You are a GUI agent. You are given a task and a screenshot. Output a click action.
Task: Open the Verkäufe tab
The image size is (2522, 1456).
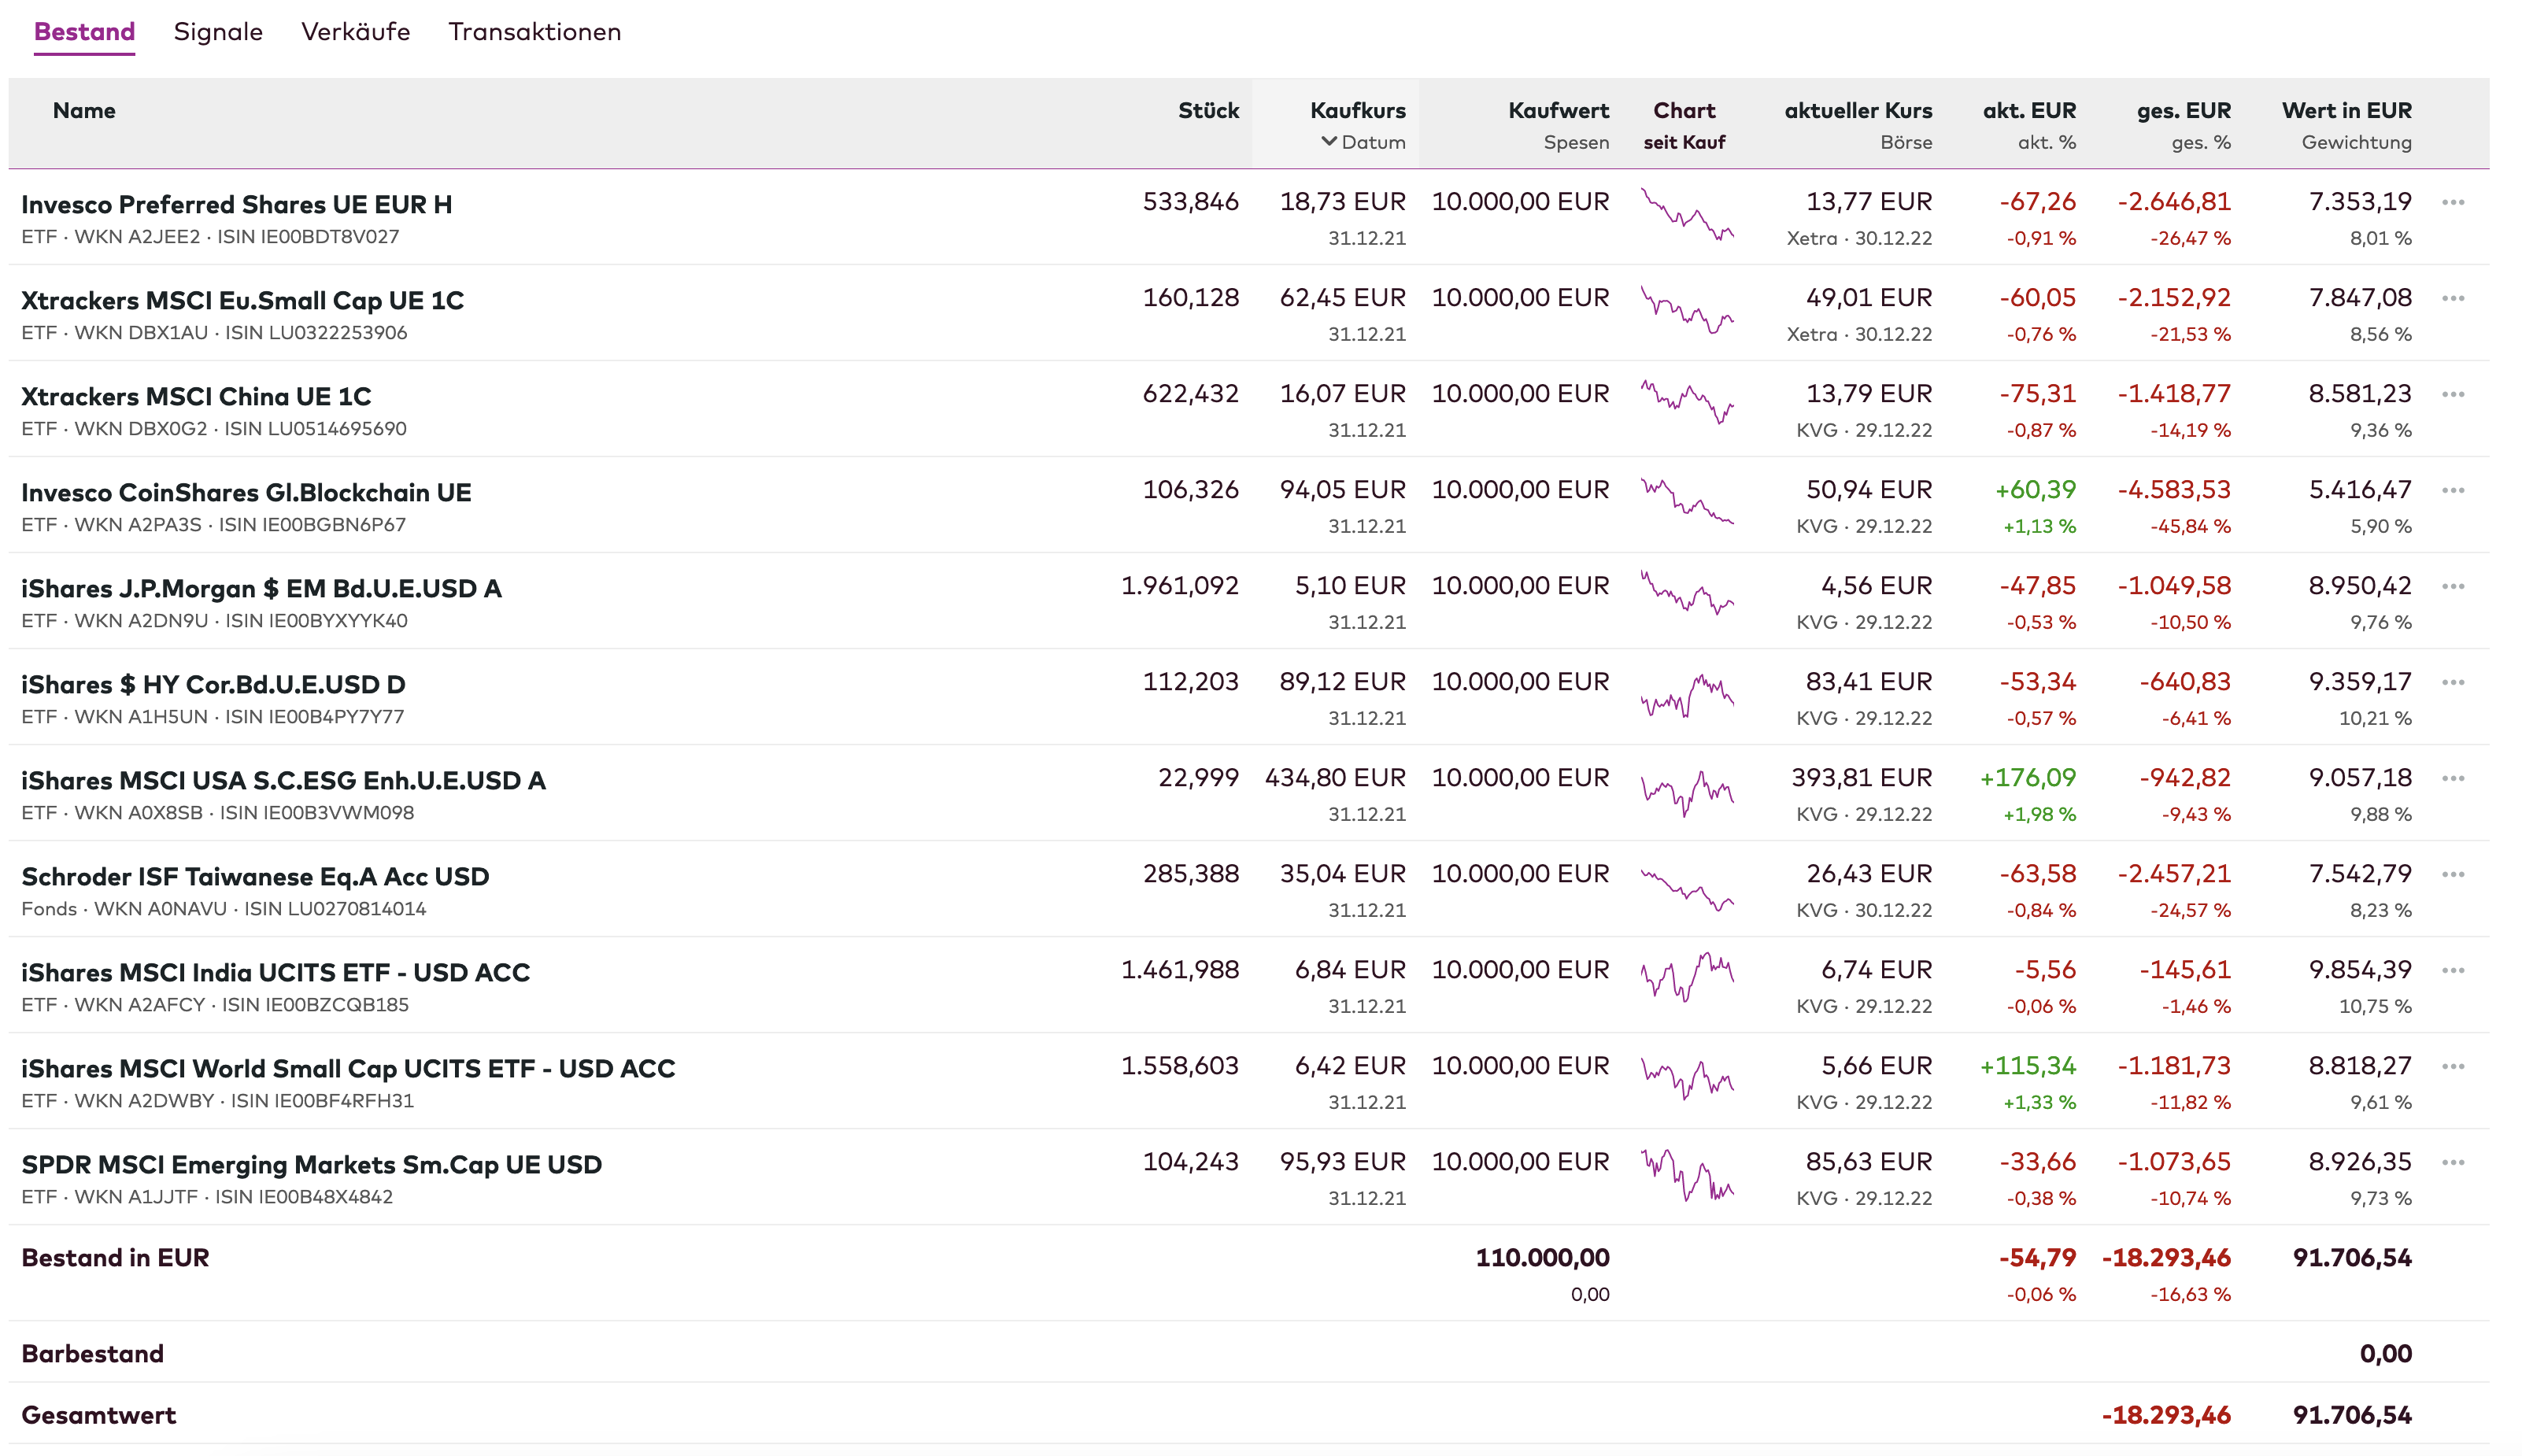point(355,32)
